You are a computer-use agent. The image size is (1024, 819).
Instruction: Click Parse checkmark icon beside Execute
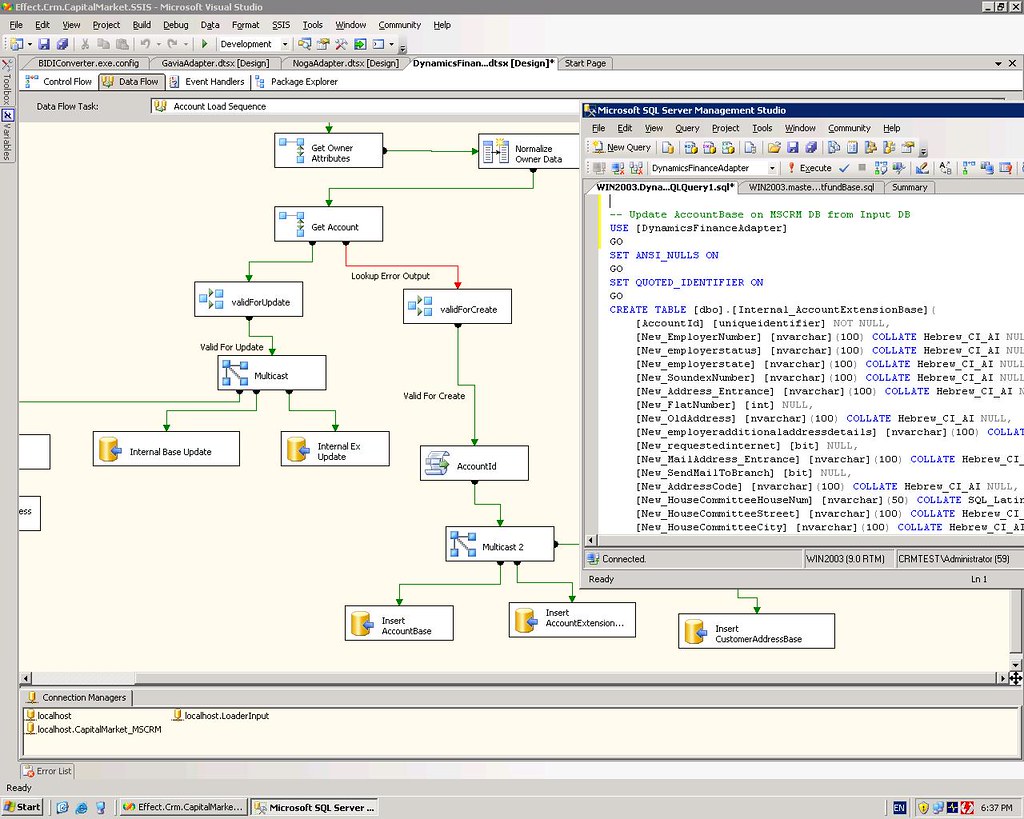(845, 168)
